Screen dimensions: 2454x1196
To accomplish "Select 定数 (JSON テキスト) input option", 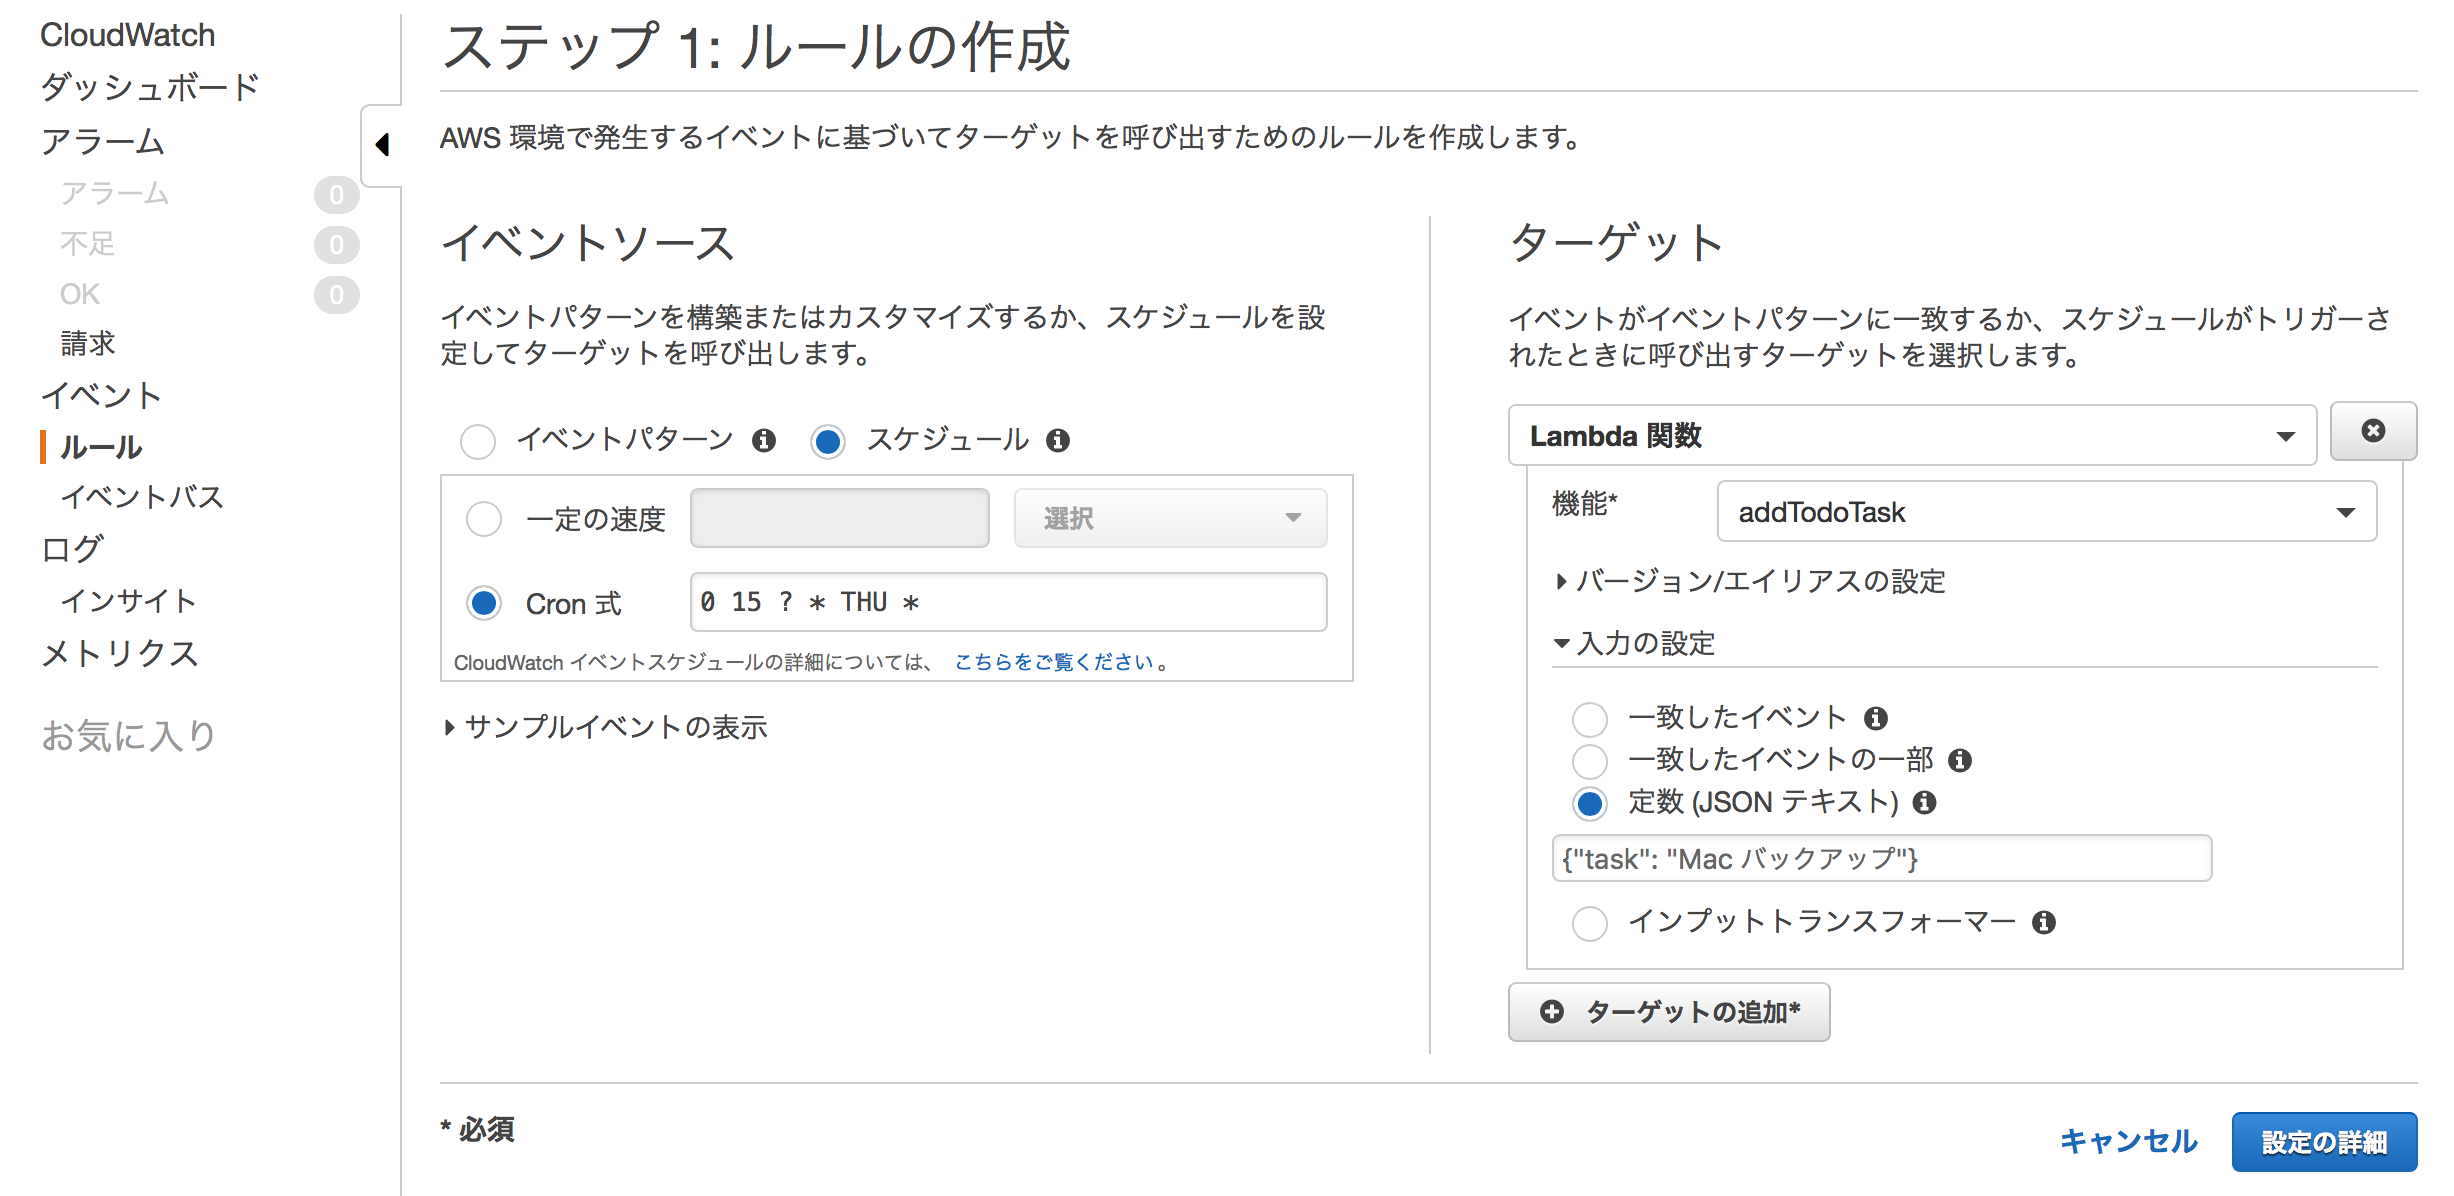I will (x=1590, y=803).
